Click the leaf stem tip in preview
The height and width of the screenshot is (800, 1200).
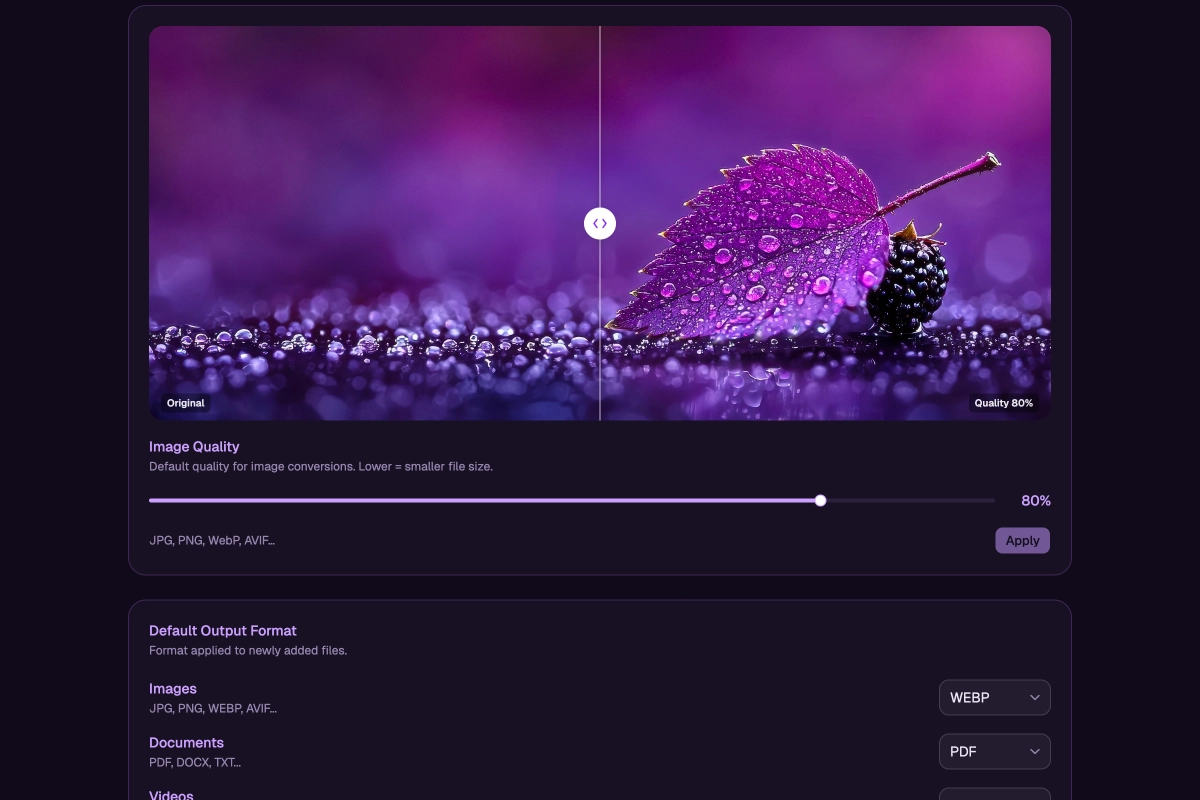[991, 159]
